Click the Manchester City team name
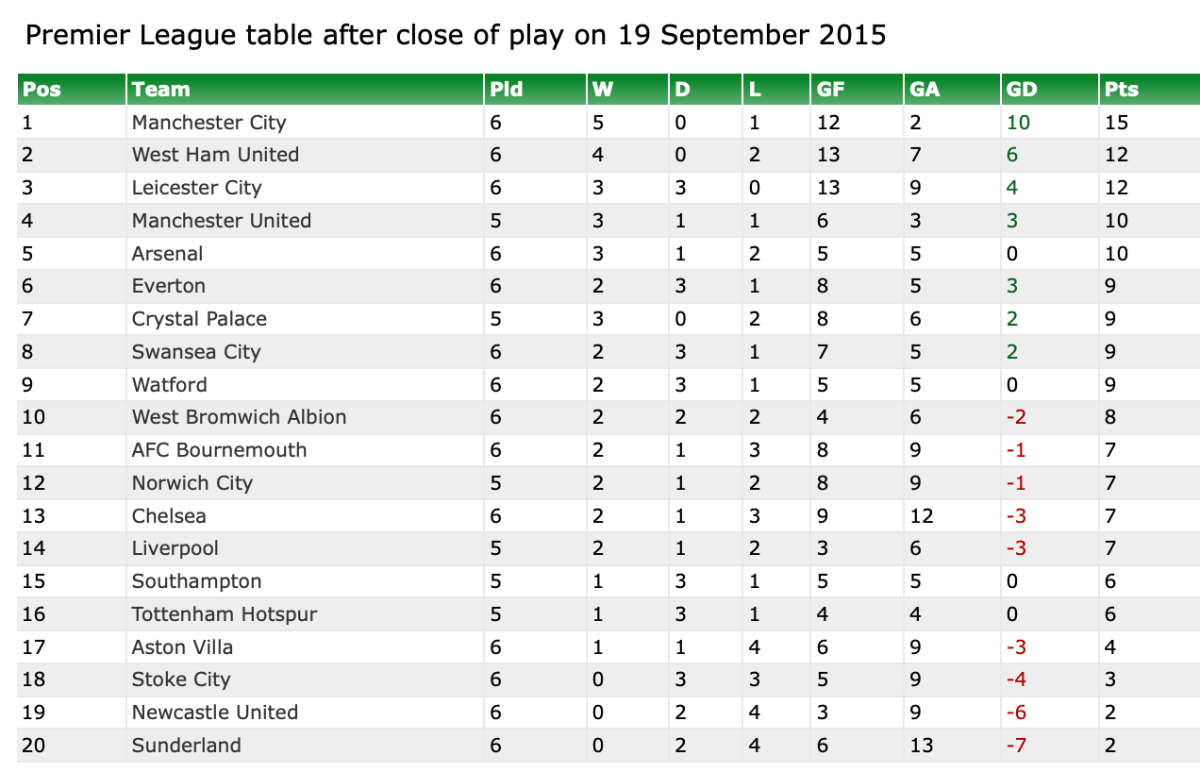 [209, 122]
